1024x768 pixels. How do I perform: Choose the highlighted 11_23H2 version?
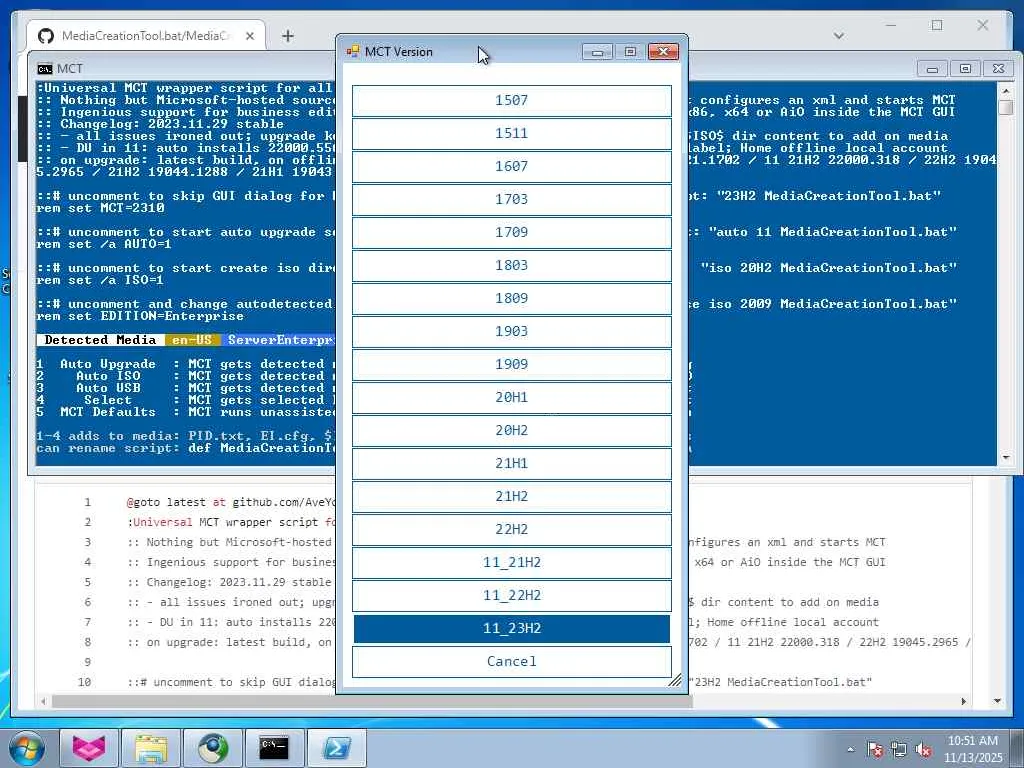click(x=511, y=628)
